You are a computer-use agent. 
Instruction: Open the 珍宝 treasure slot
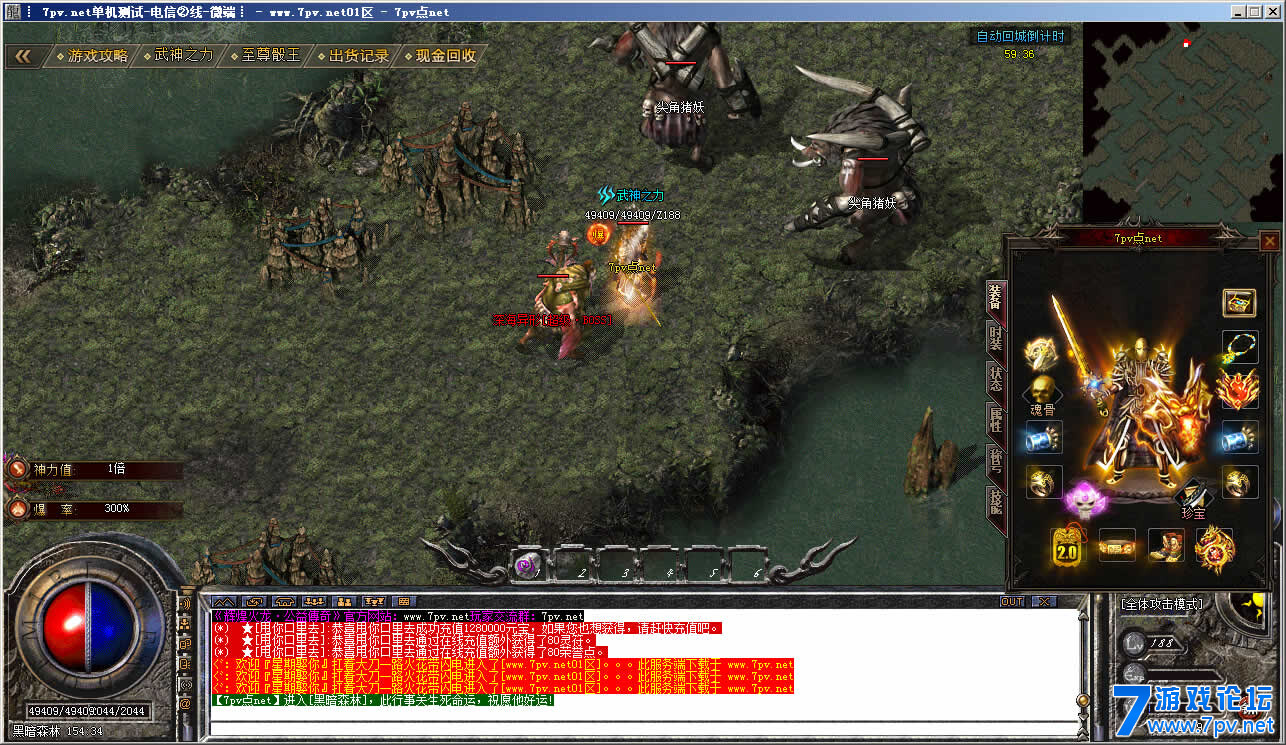point(1194,497)
